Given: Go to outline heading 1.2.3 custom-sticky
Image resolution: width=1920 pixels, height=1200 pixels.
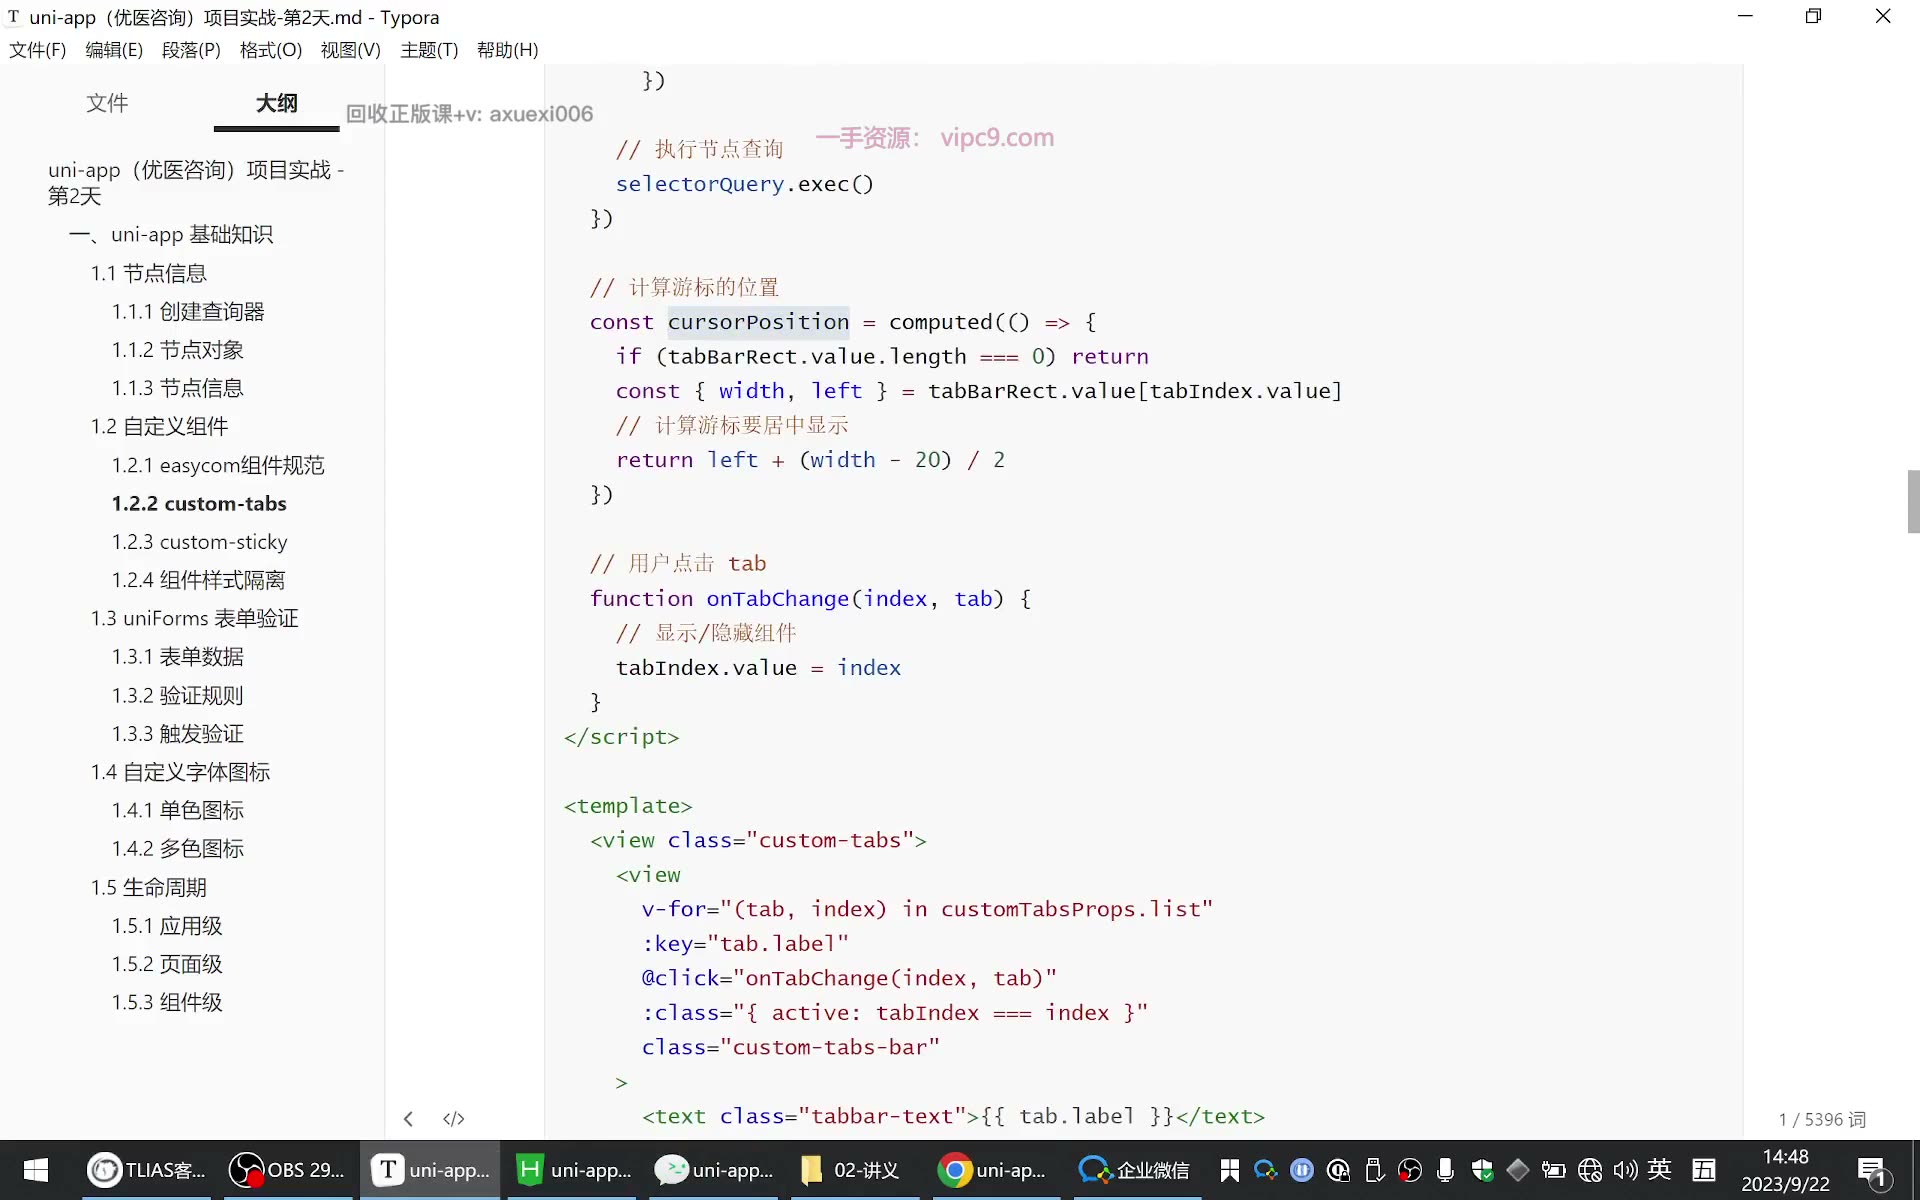Looking at the screenshot, I should pyautogui.click(x=200, y=542).
